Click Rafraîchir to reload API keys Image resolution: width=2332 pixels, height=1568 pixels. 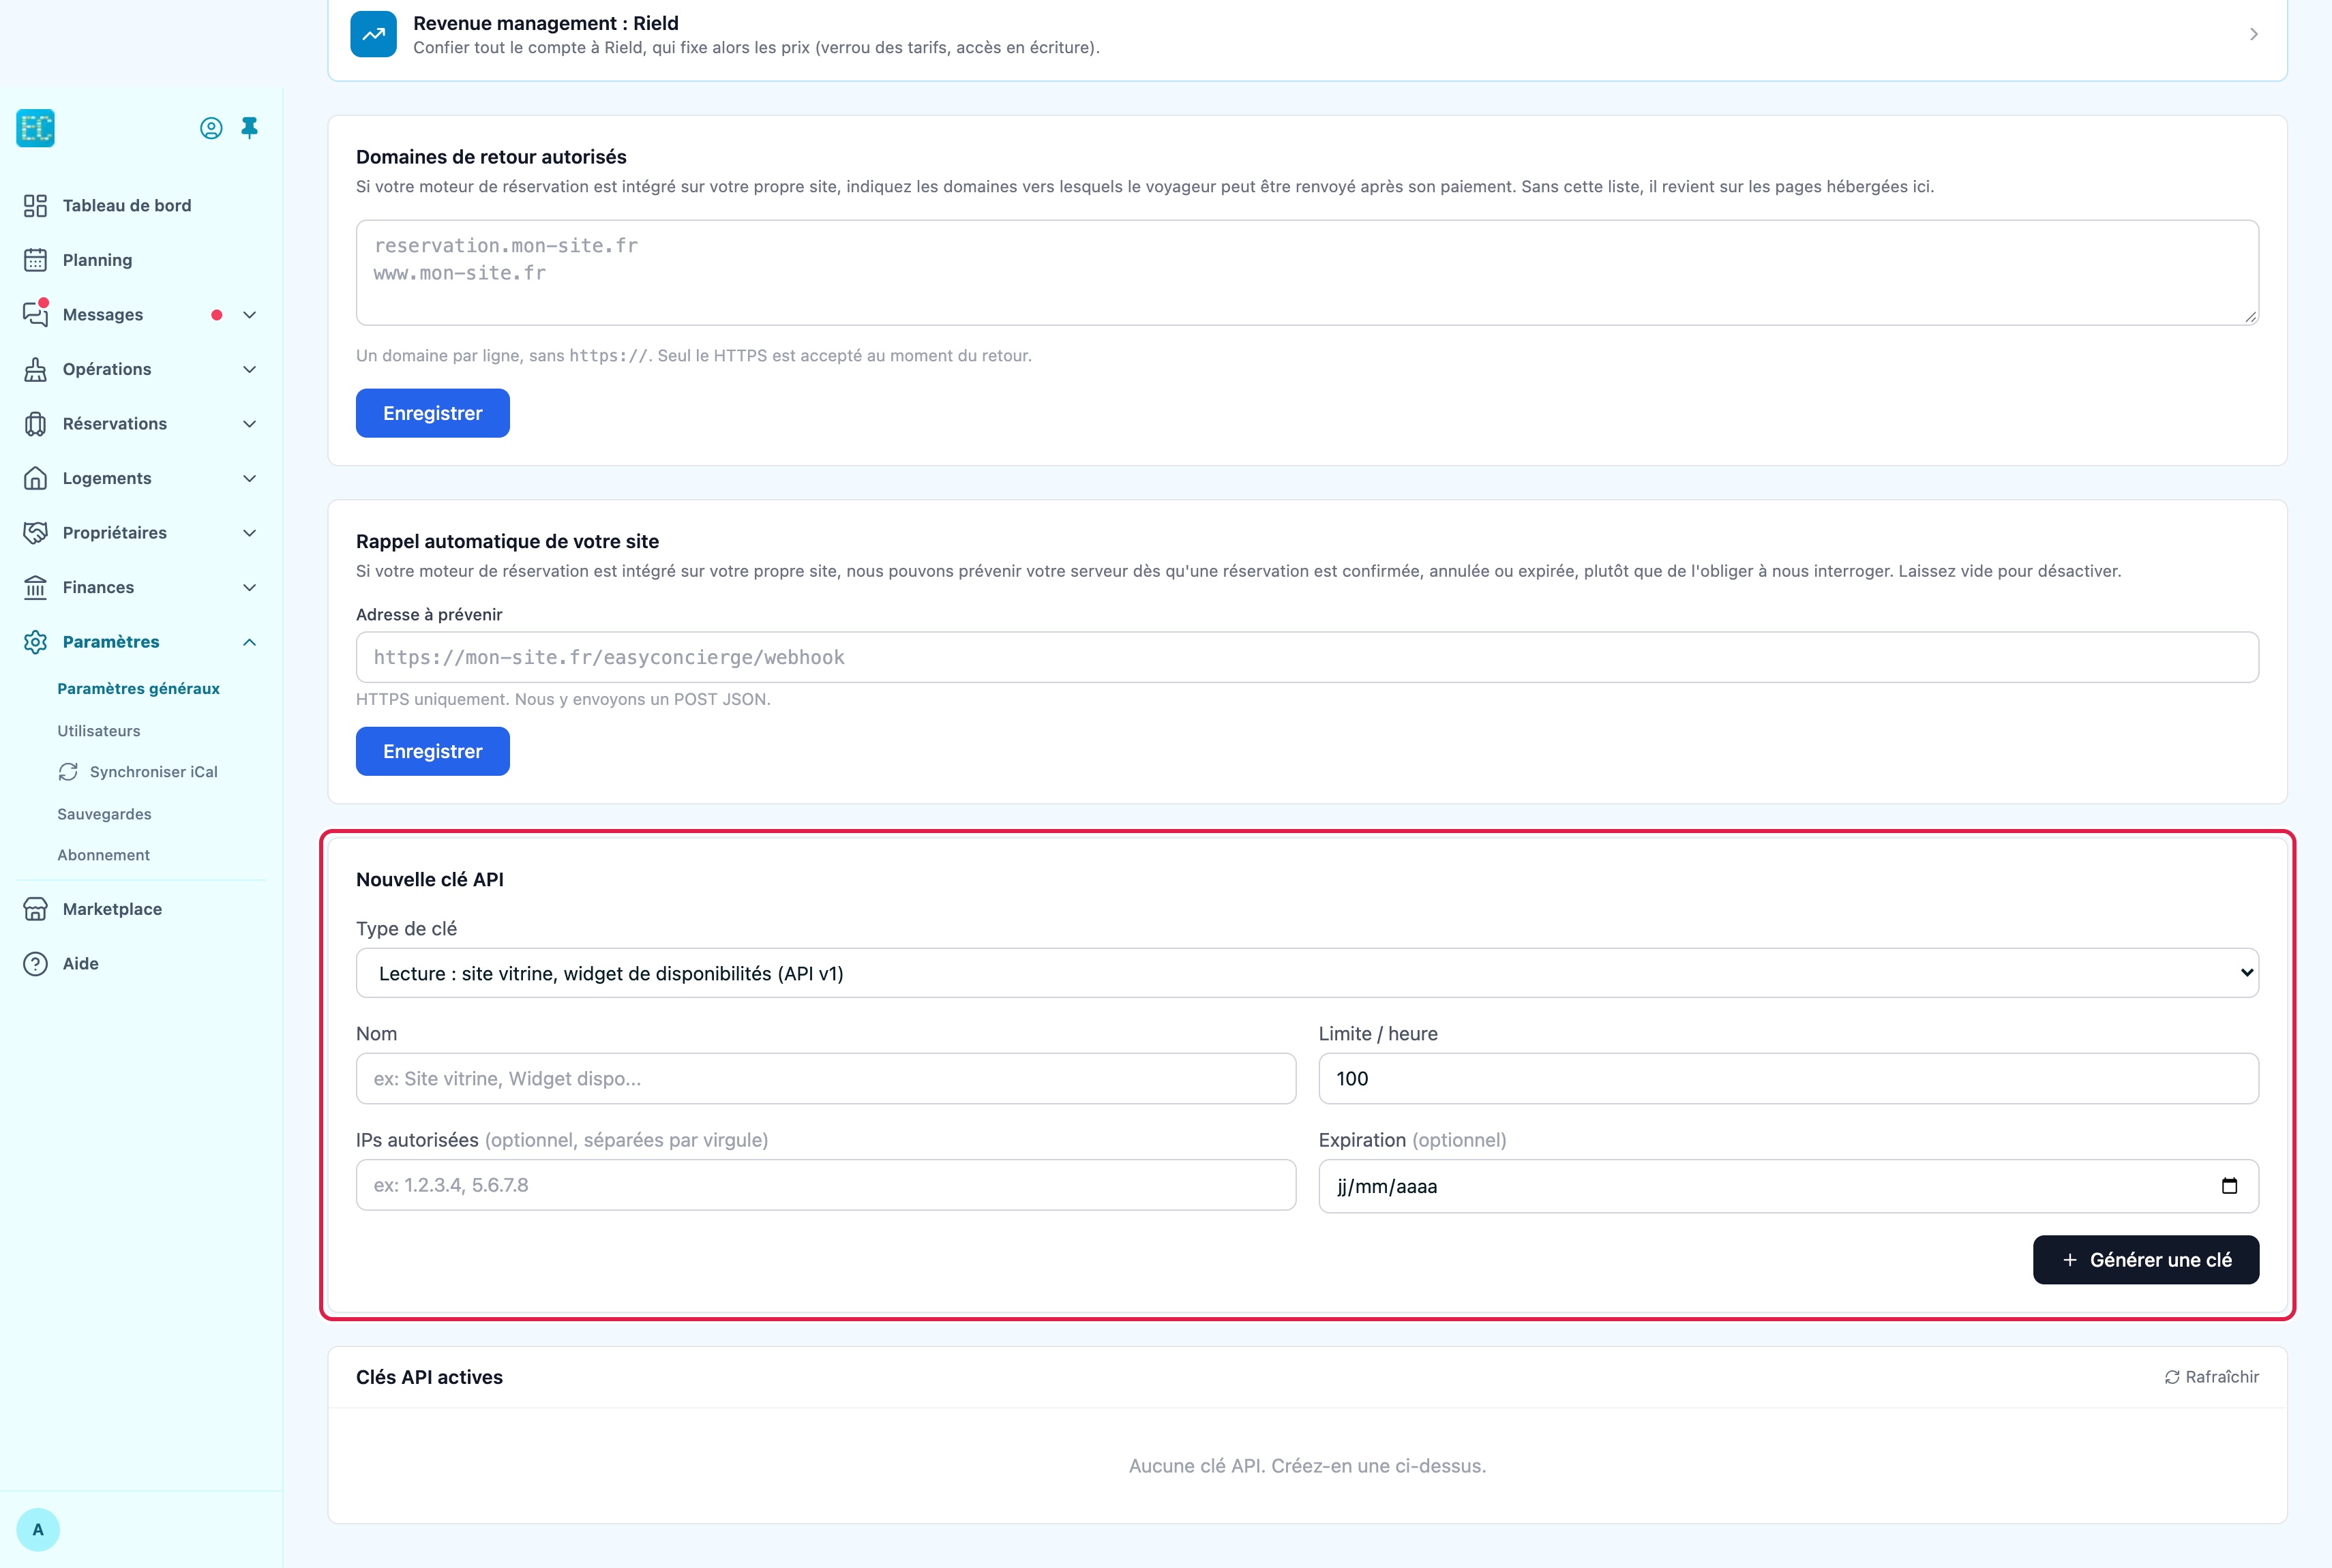coord(2211,1377)
